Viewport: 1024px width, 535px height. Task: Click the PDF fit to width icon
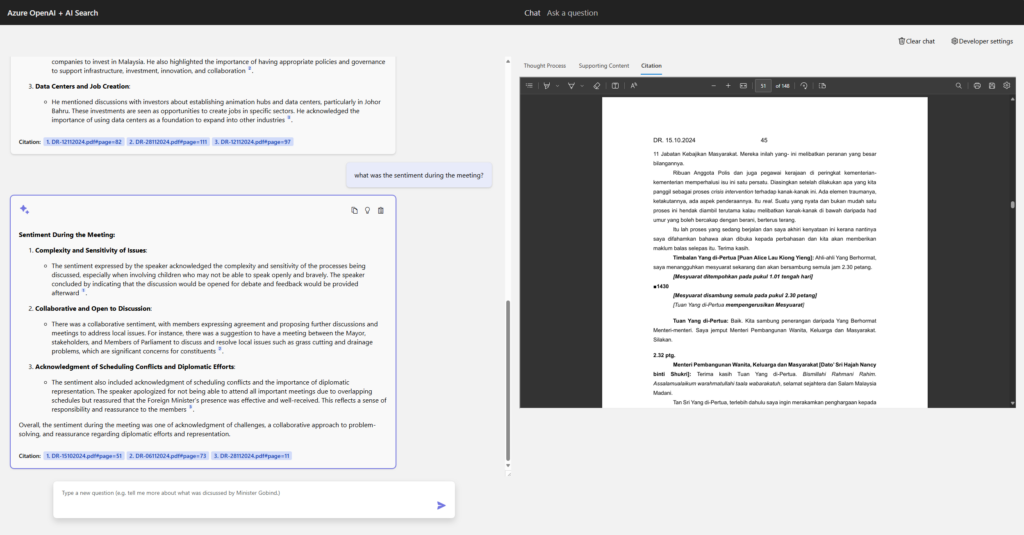click(x=743, y=86)
